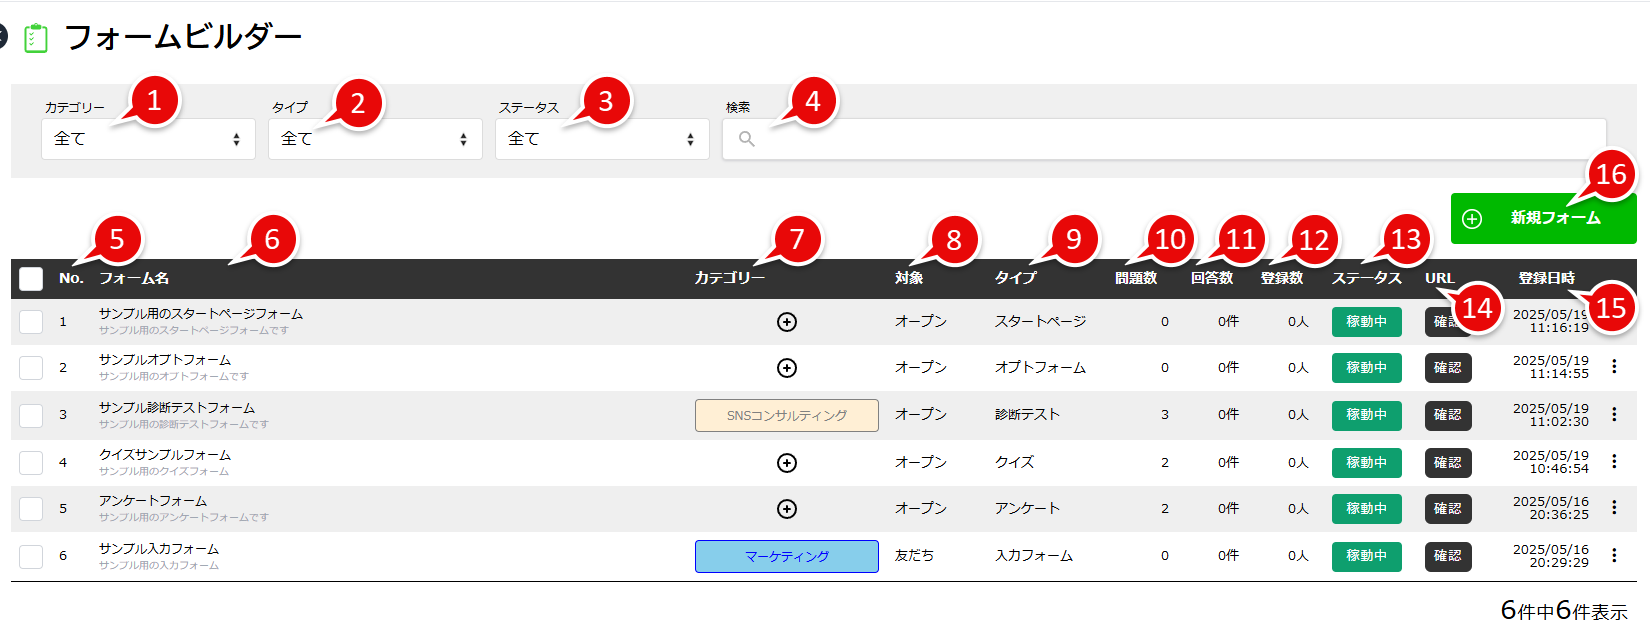
Task: Click 確認 URL button for サンプルオプトフォーム
Action: pyautogui.click(x=1448, y=368)
